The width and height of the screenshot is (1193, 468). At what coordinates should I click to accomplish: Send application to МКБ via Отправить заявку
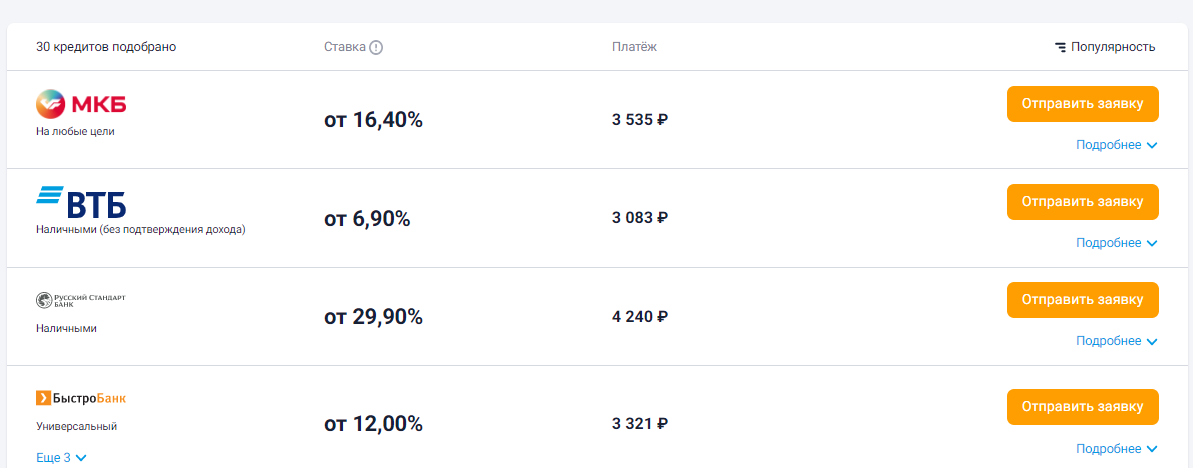coord(1083,103)
